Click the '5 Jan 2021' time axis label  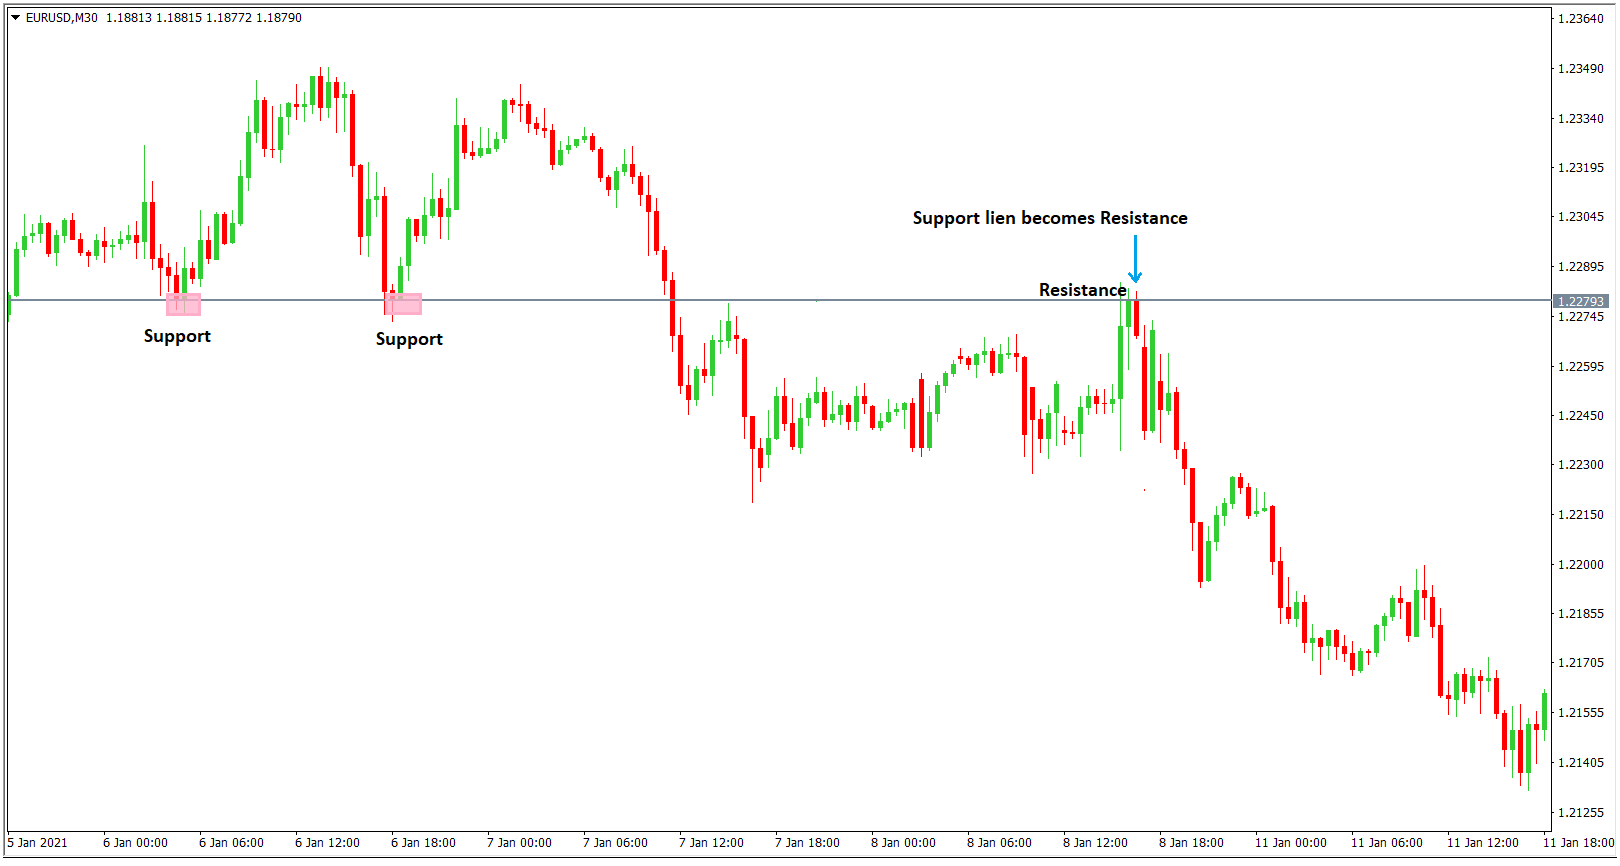(x=38, y=843)
